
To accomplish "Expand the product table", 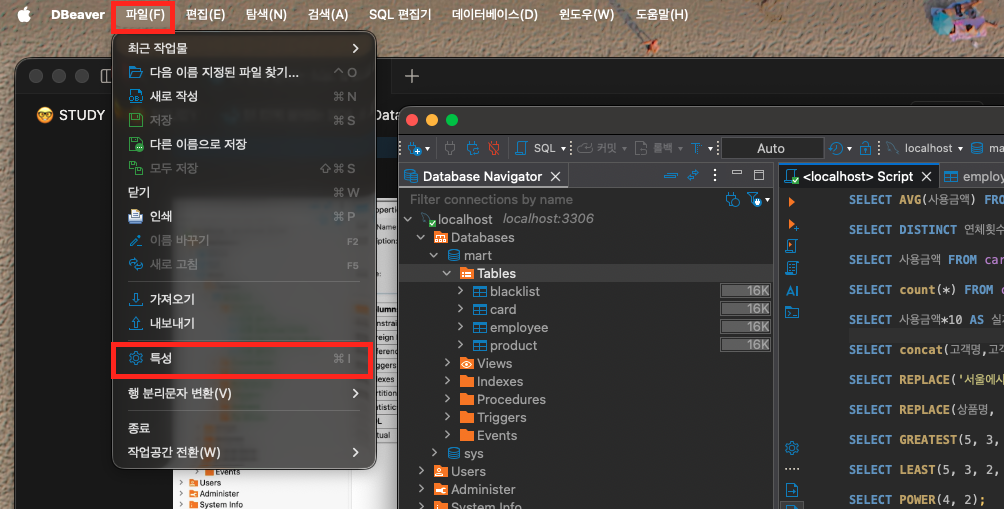I will click(460, 345).
